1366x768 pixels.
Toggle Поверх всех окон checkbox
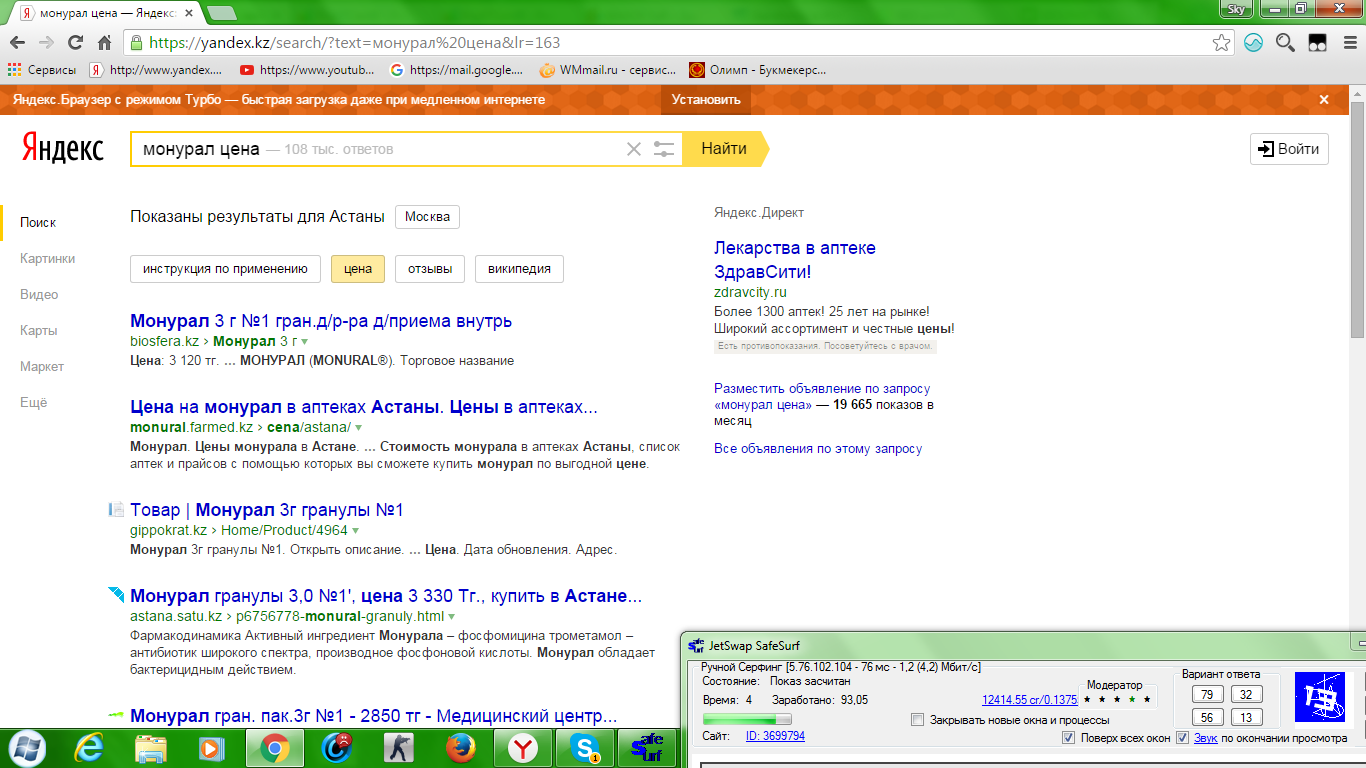pos(1068,738)
